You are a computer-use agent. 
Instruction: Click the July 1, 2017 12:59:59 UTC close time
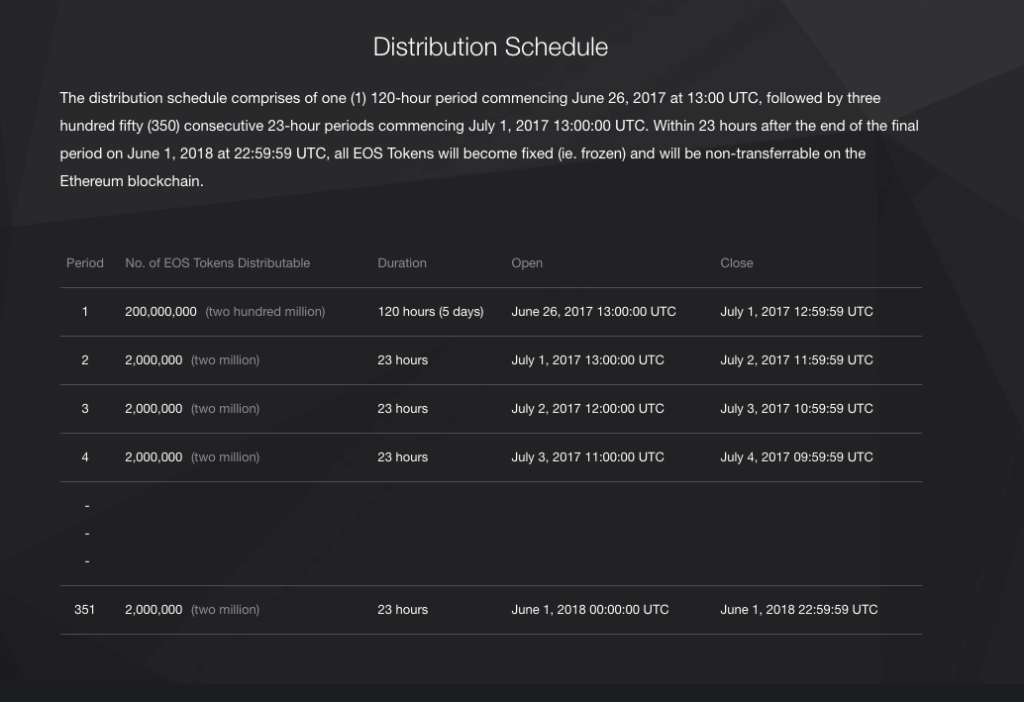[796, 312]
